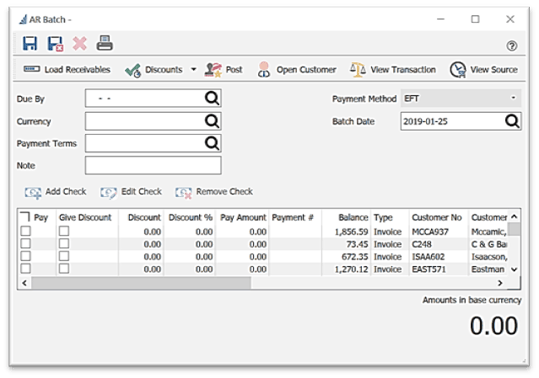Check Pay for customer EAST571
539x378 pixels.
click(x=25, y=268)
